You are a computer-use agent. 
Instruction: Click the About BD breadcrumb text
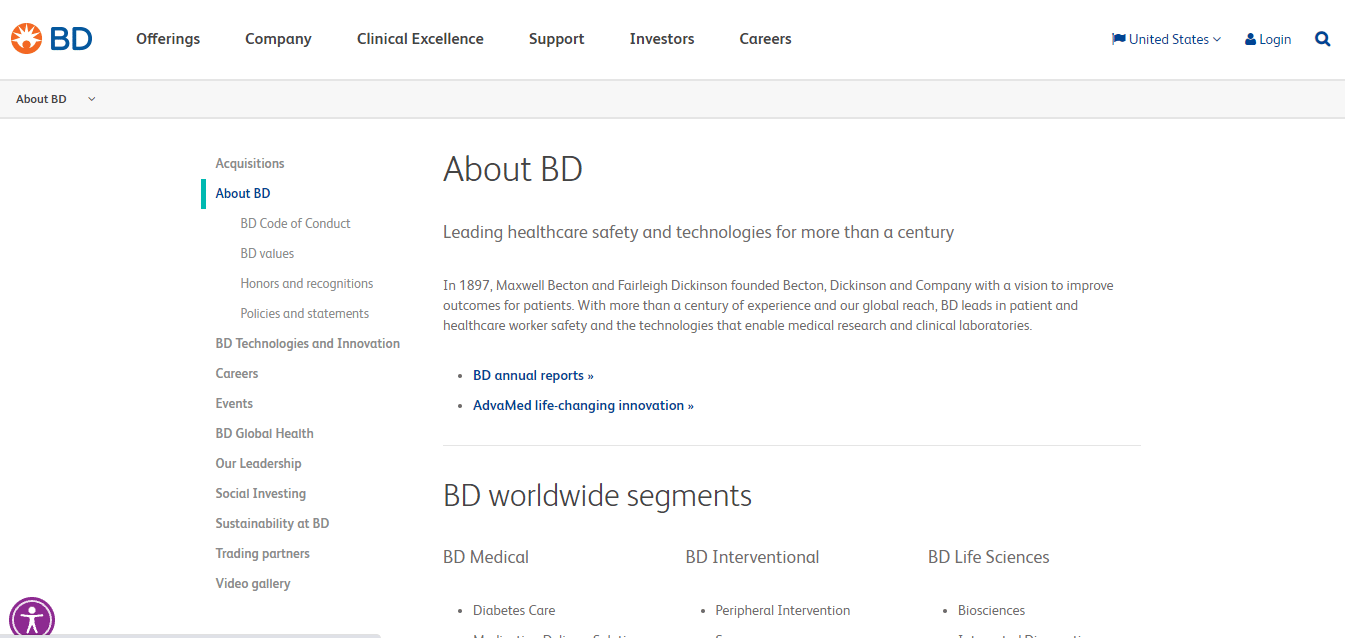[41, 99]
